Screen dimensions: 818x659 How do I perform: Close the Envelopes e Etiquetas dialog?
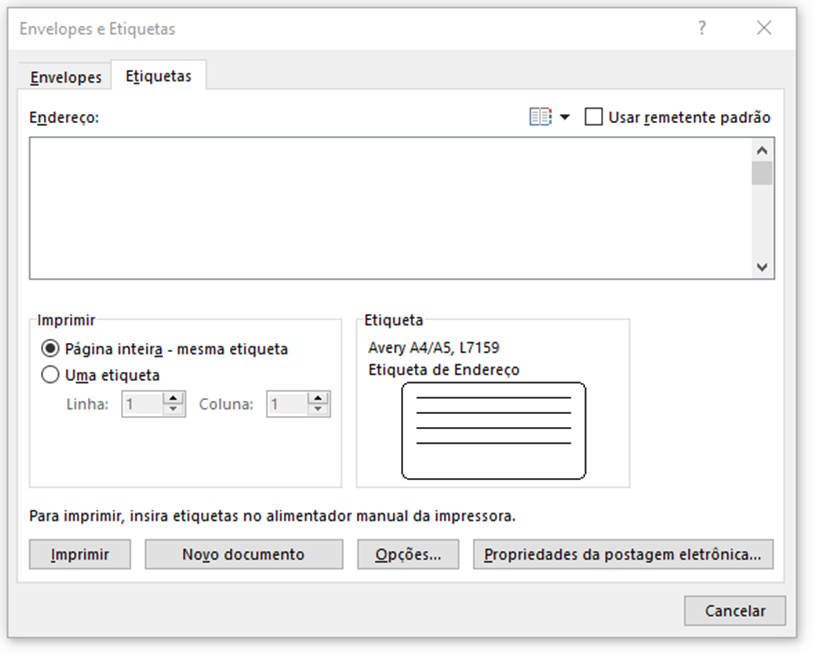click(764, 28)
